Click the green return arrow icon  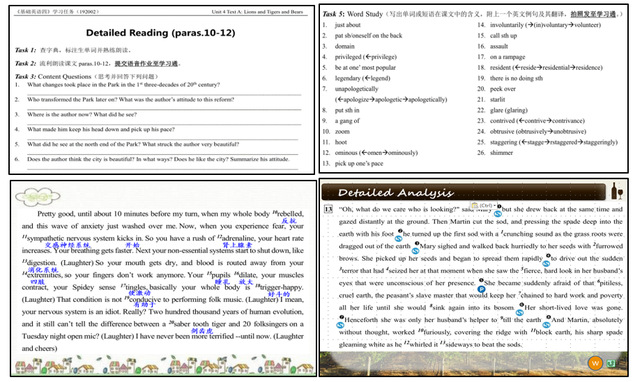tap(611, 363)
